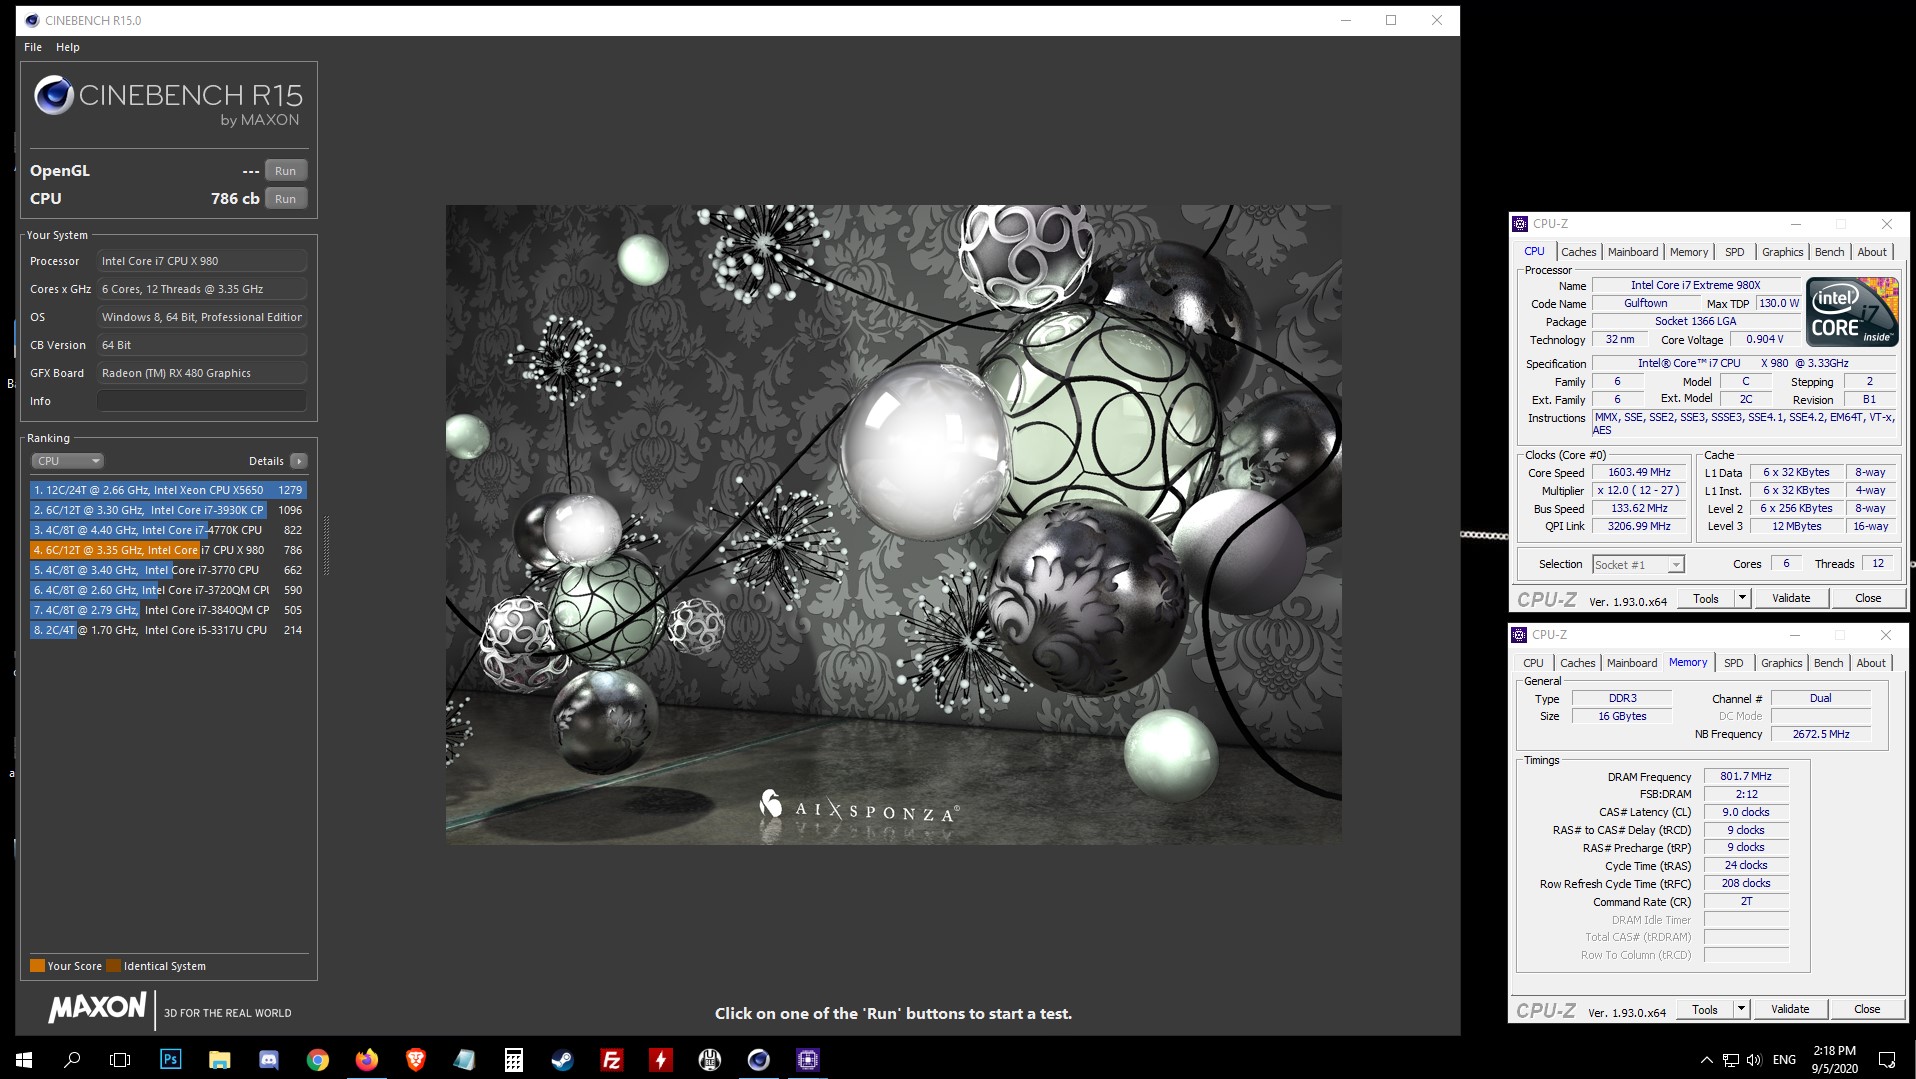Click the Cinebench R15 sphere logo
This screenshot has height=1079, width=1916.
(54, 95)
